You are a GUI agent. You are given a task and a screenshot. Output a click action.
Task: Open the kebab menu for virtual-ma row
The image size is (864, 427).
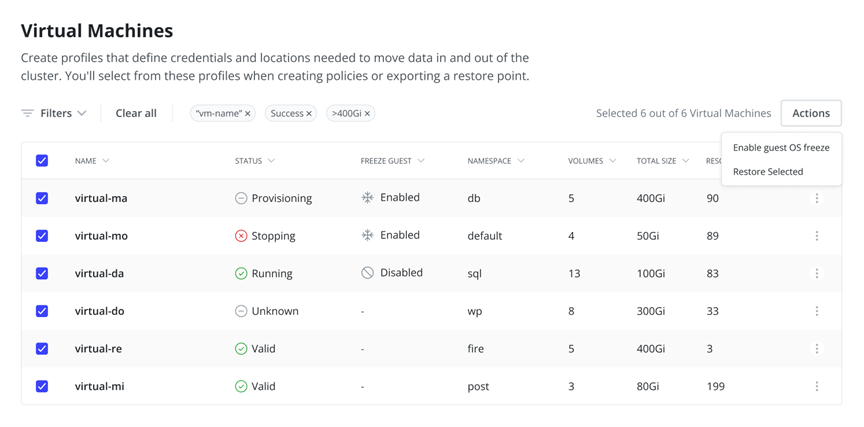click(816, 198)
